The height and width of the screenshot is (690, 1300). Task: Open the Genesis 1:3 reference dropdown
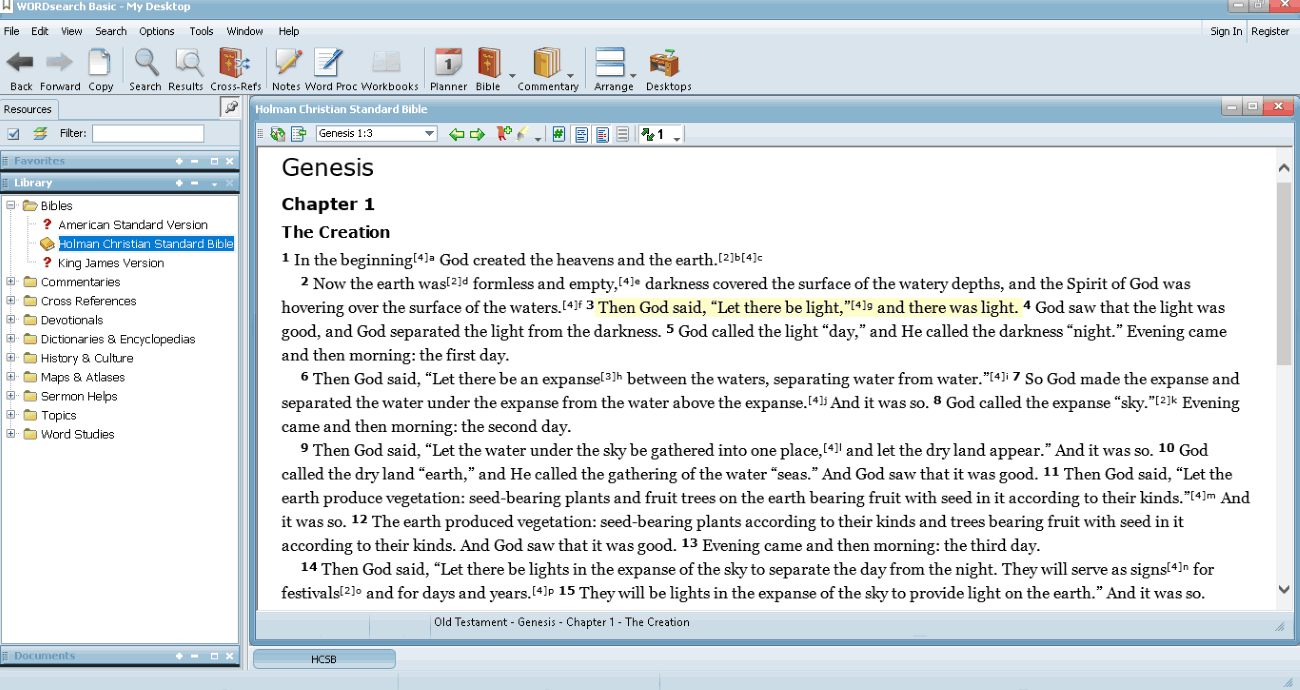pos(430,134)
